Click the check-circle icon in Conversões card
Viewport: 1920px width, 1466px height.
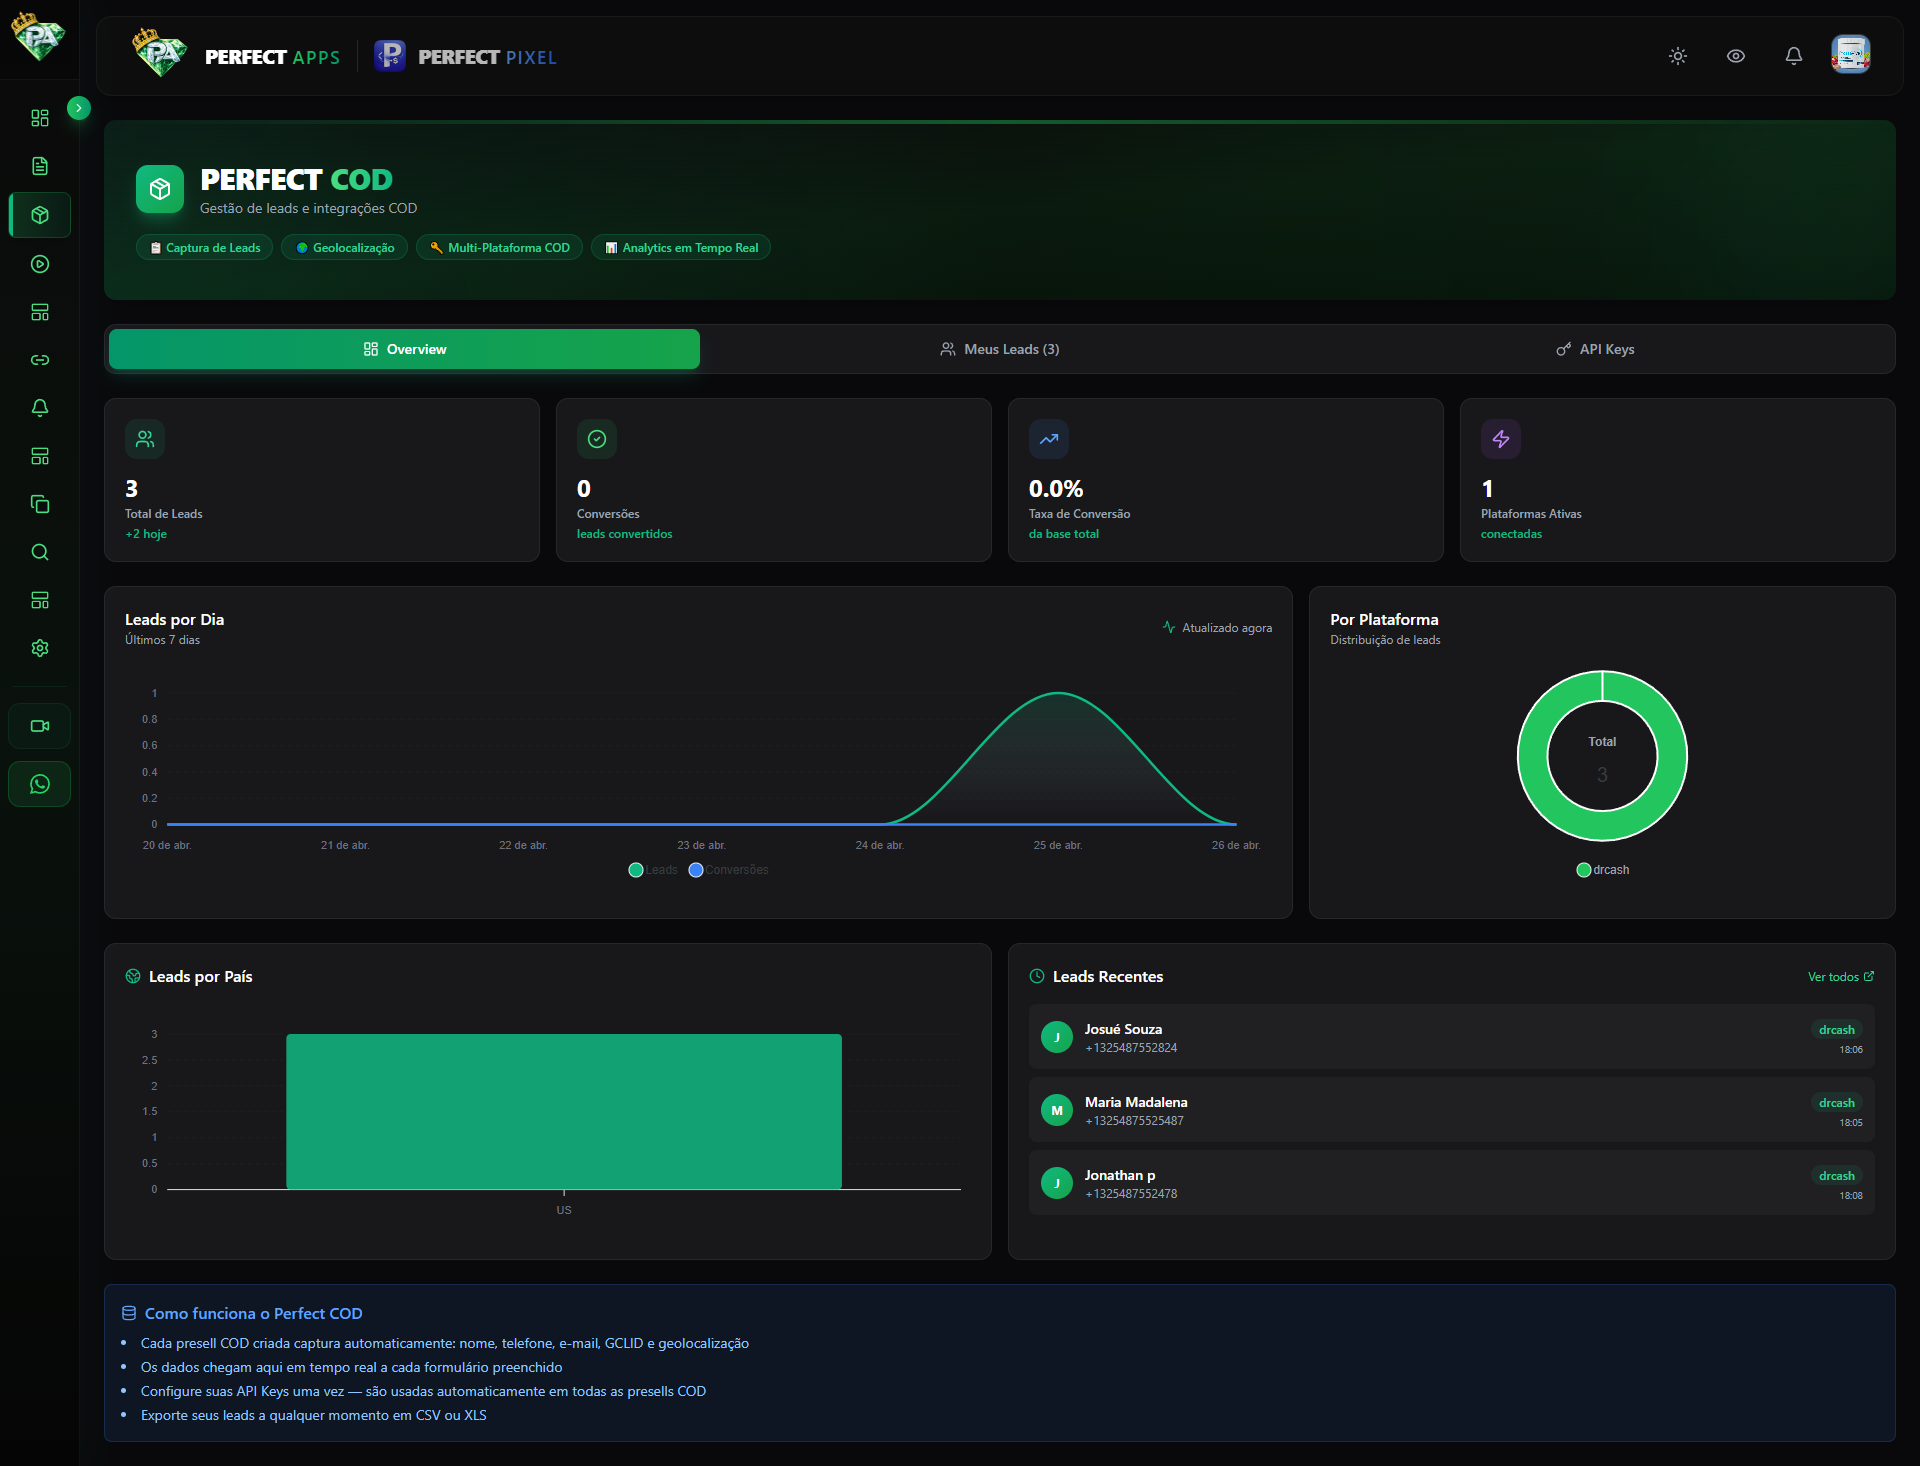597,439
